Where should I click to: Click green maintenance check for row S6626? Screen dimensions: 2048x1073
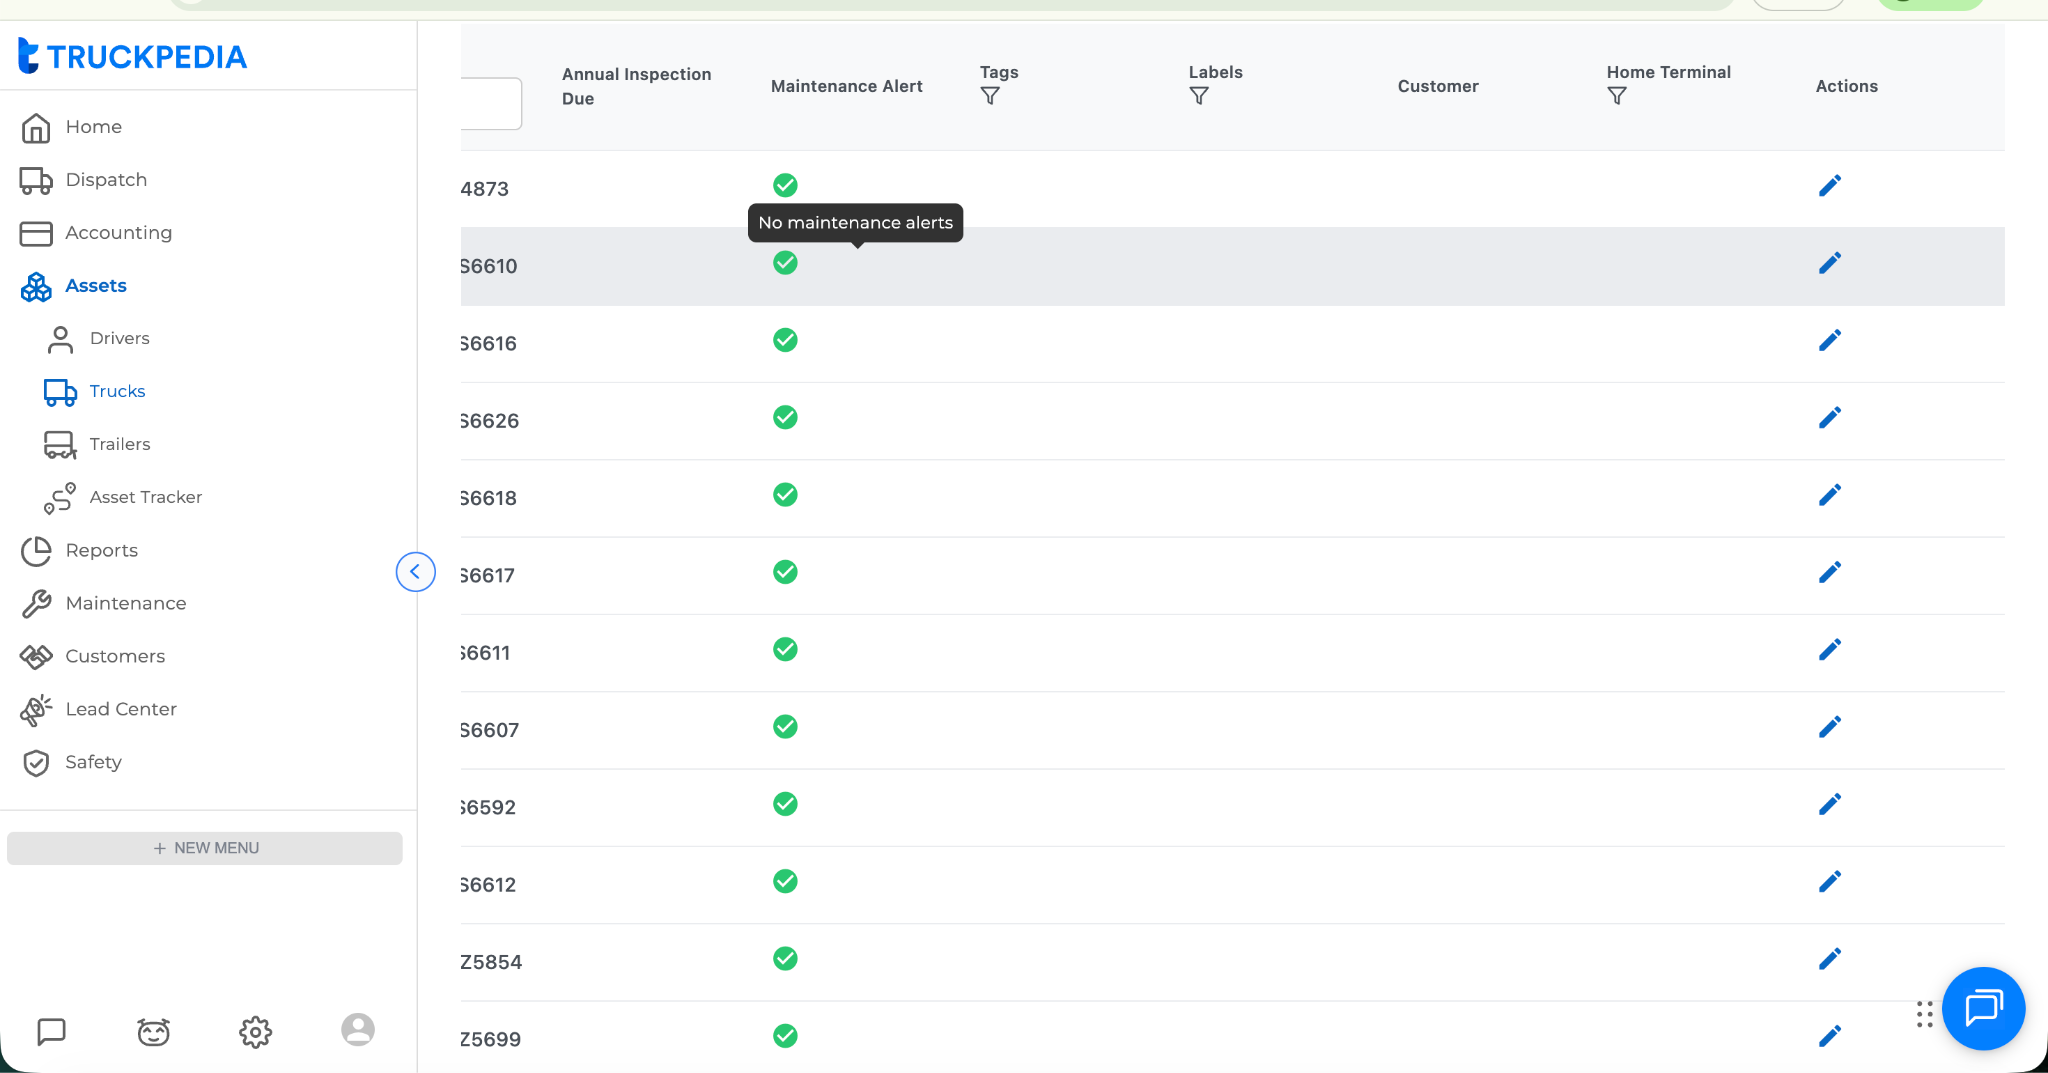(x=785, y=418)
